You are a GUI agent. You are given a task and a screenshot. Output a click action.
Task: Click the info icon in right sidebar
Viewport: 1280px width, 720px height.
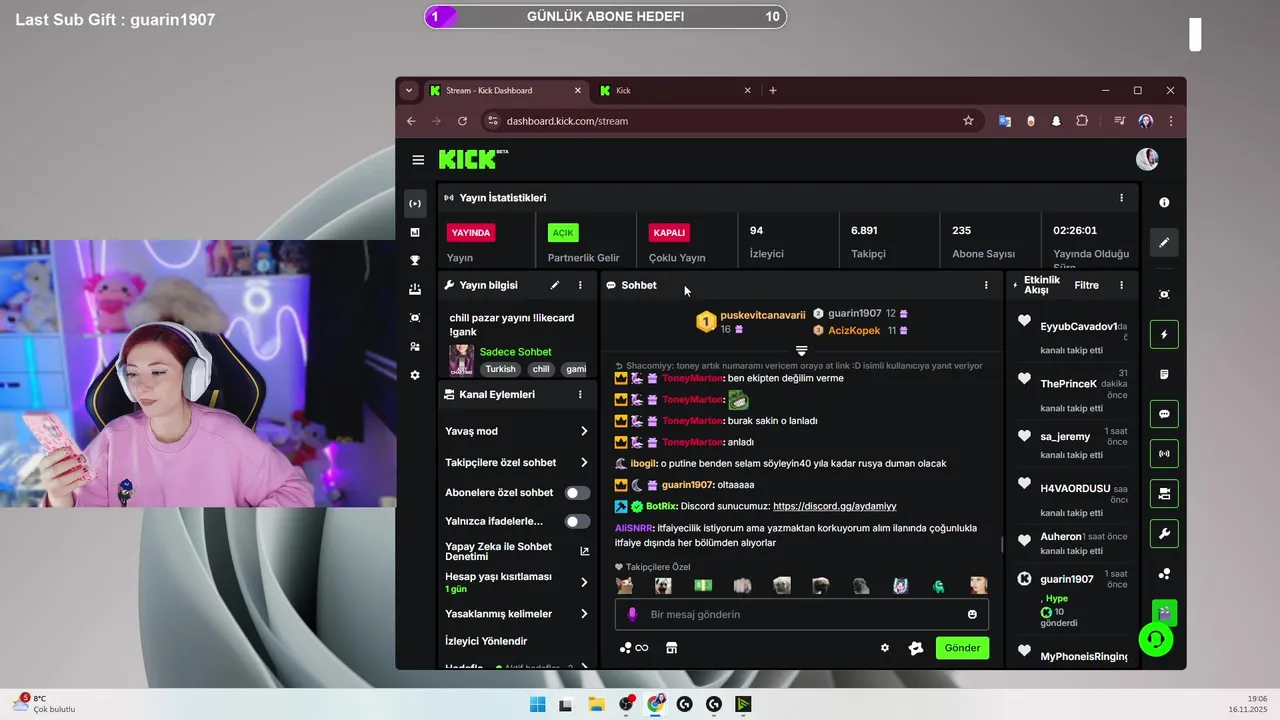pos(1164,202)
